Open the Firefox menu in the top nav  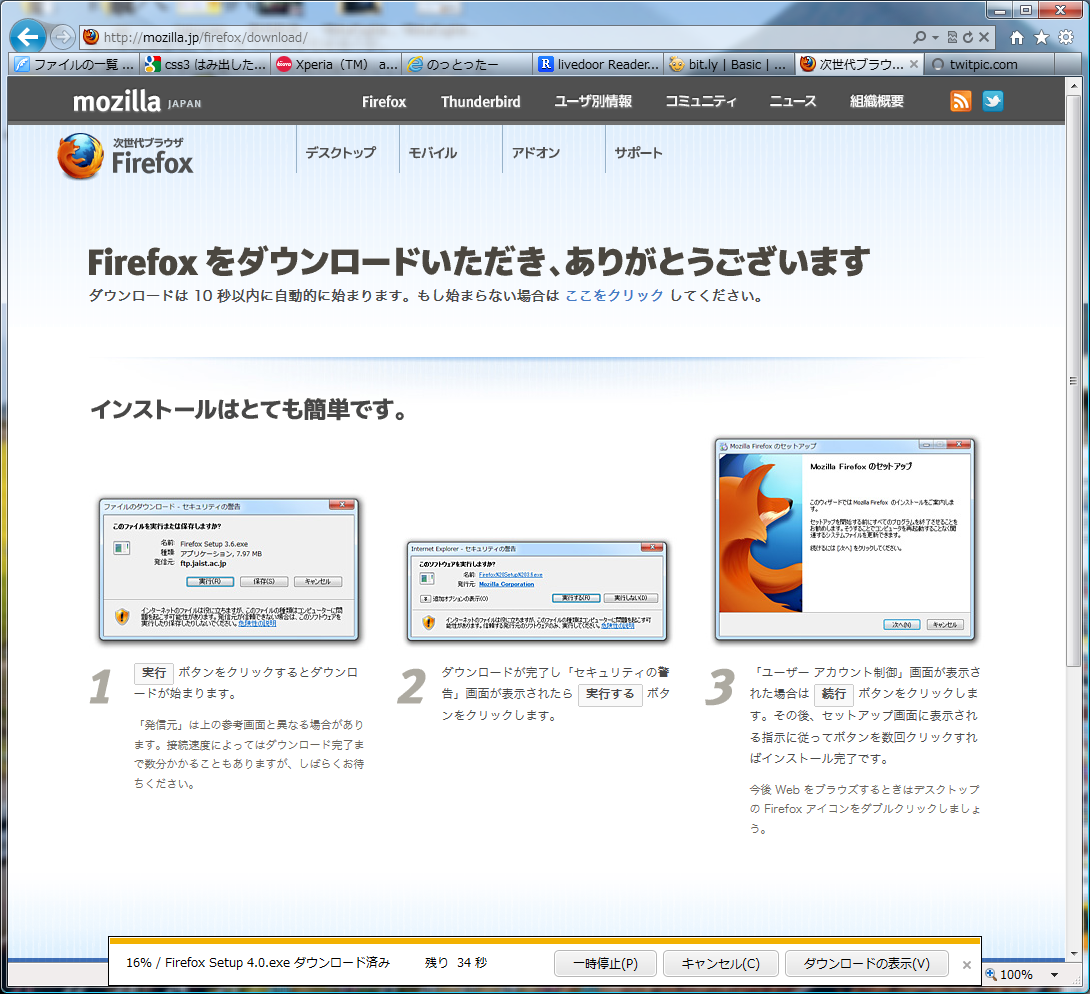click(384, 101)
